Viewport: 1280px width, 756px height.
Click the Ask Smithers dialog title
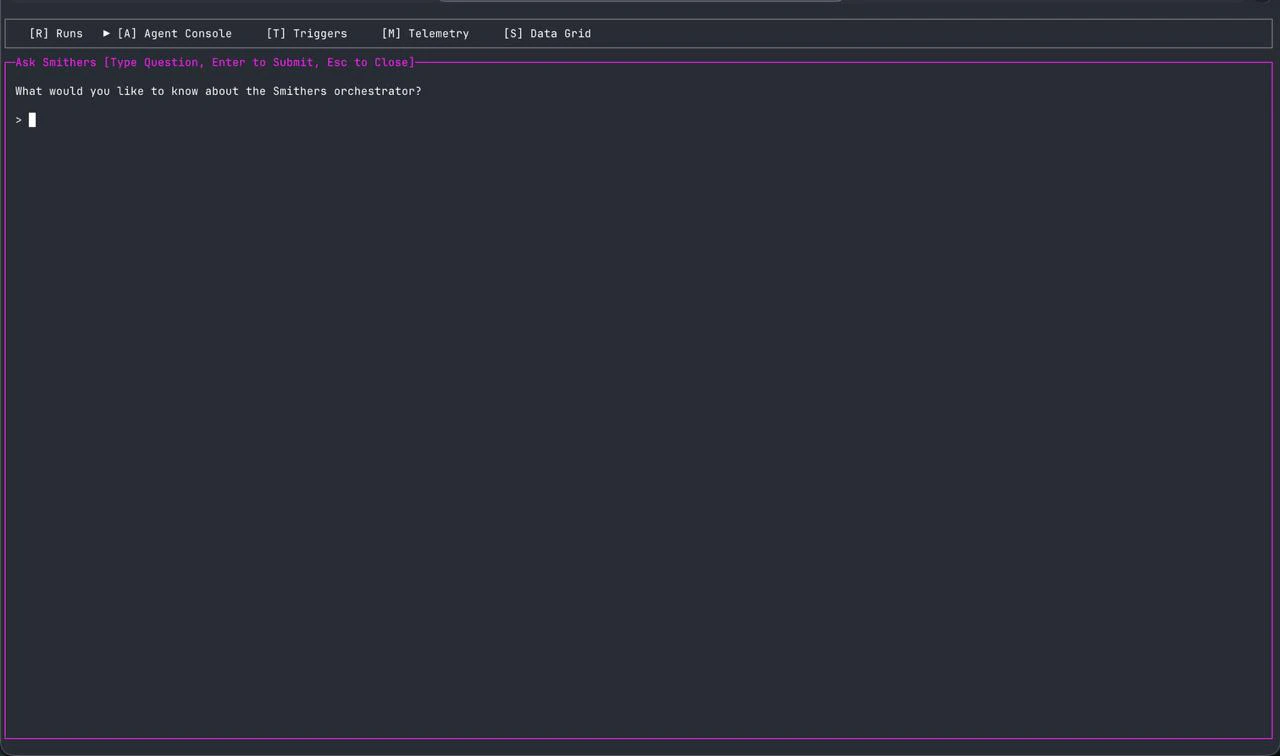pyautogui.click(x=54, y=62)
